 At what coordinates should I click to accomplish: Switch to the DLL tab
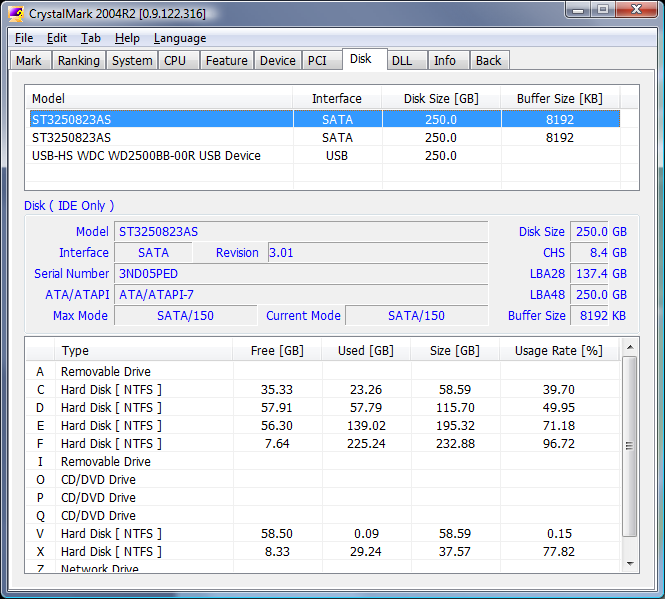point(406,60)
